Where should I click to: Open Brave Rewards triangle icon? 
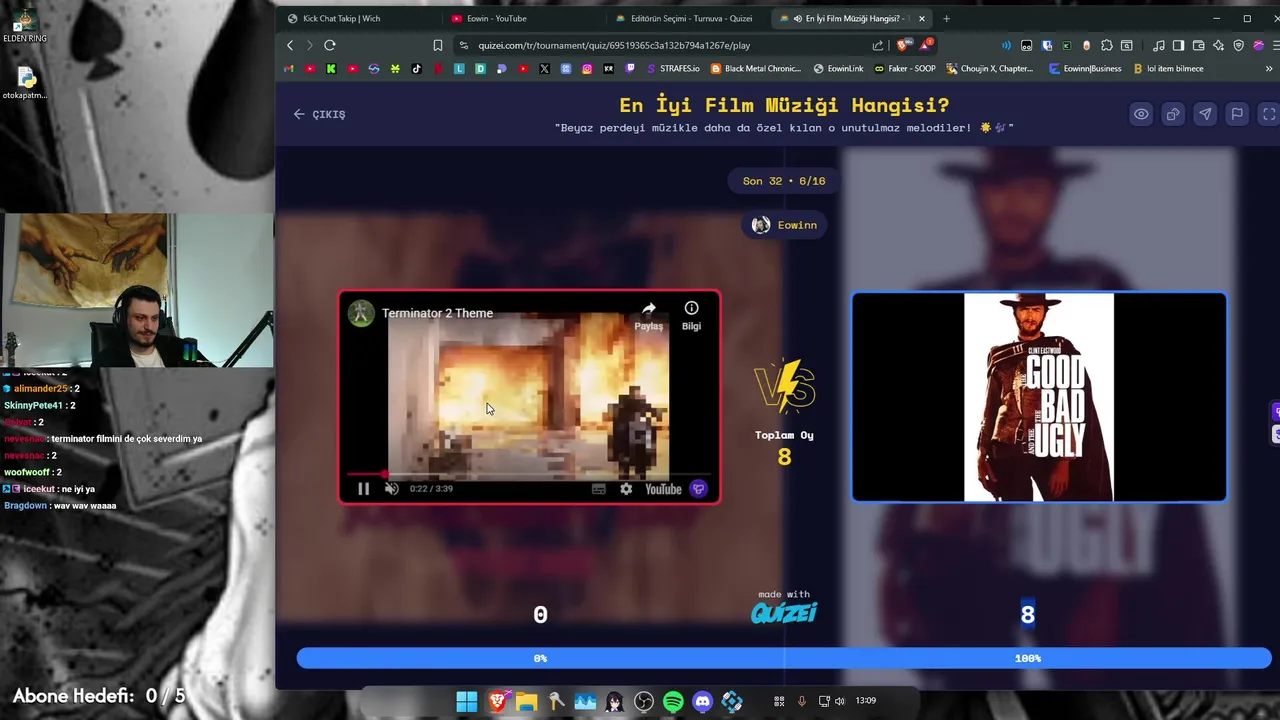pos(926,45)
